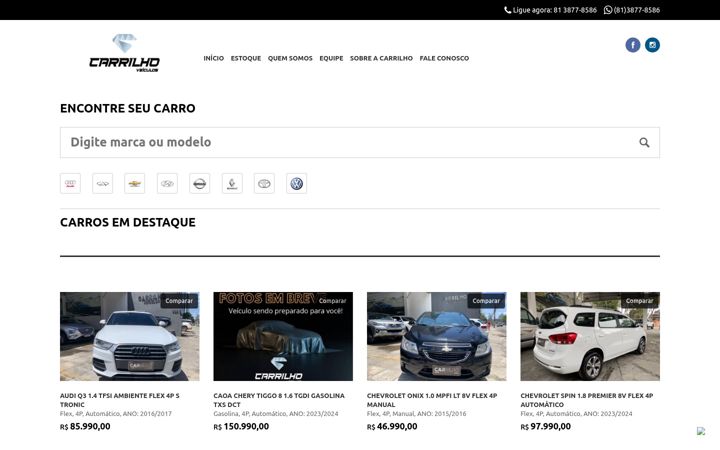The width and height of the screenshot is (720, 450).
Task: Click the price R$ 150.990,00
Action: tap(242, 427)
